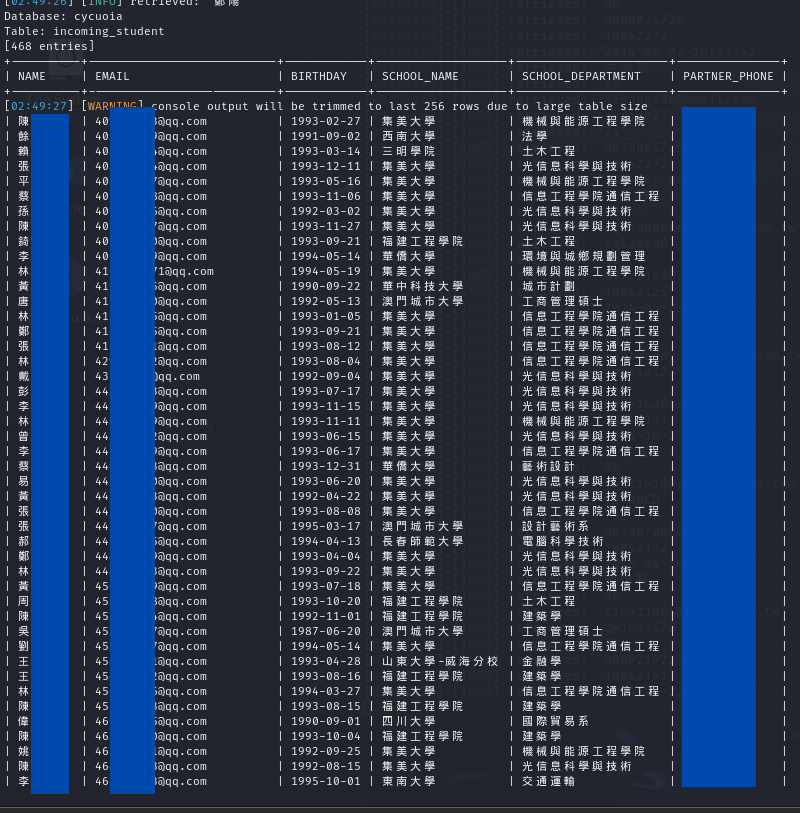Click department 交通運輸
This screenshot has height=813, width=800.
click(x=549, y=781)
